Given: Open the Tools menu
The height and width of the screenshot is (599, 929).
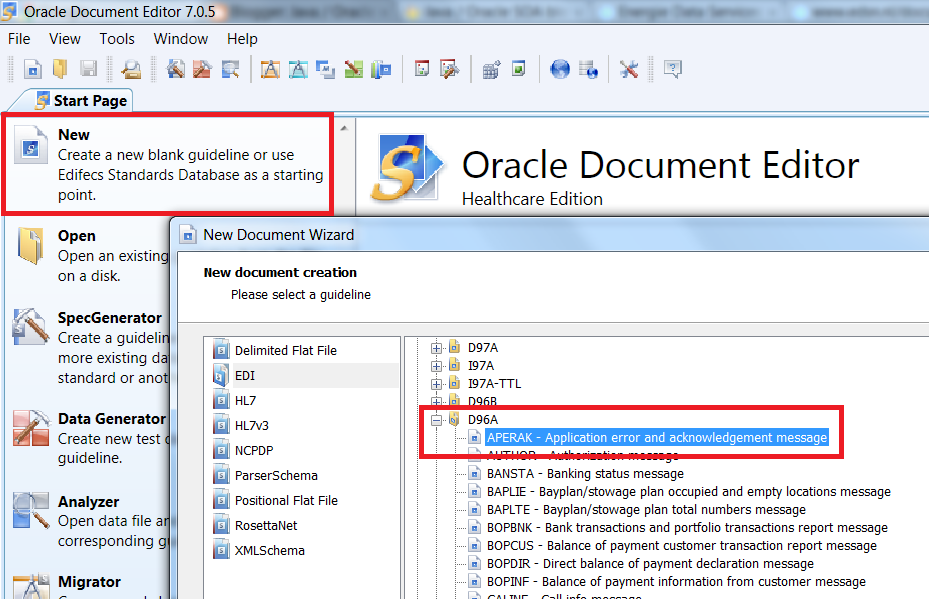Looking at the screenshot, I should click(x=117, y=39).
